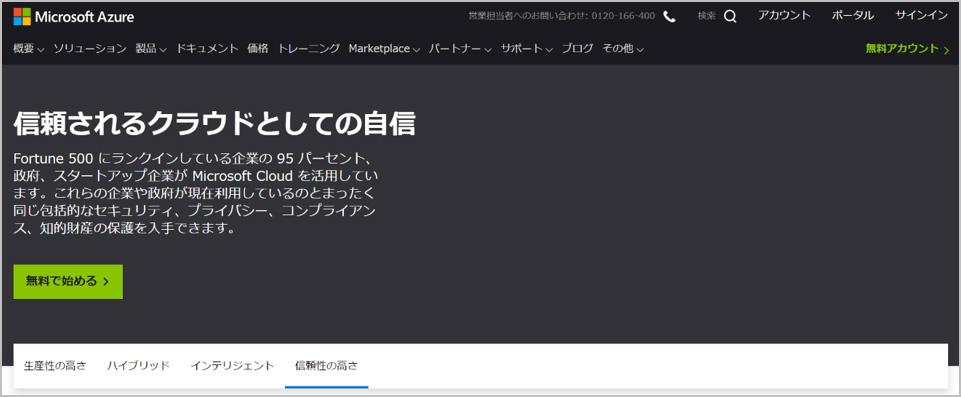The width and height of the screenshot is (961, 397).
Task: Click the Microsoft Azure logo
Action: pos(74,17)
